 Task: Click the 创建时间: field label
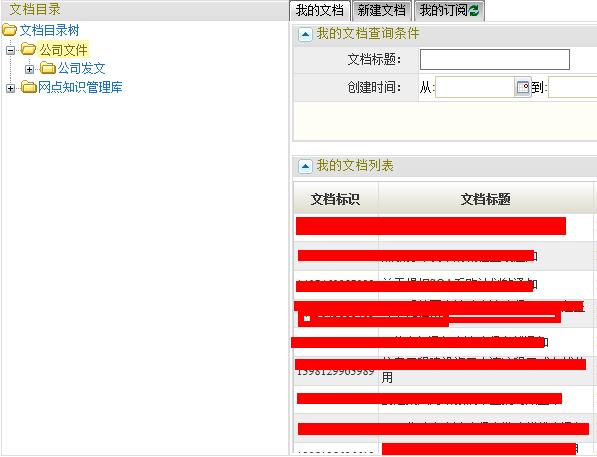374,87
